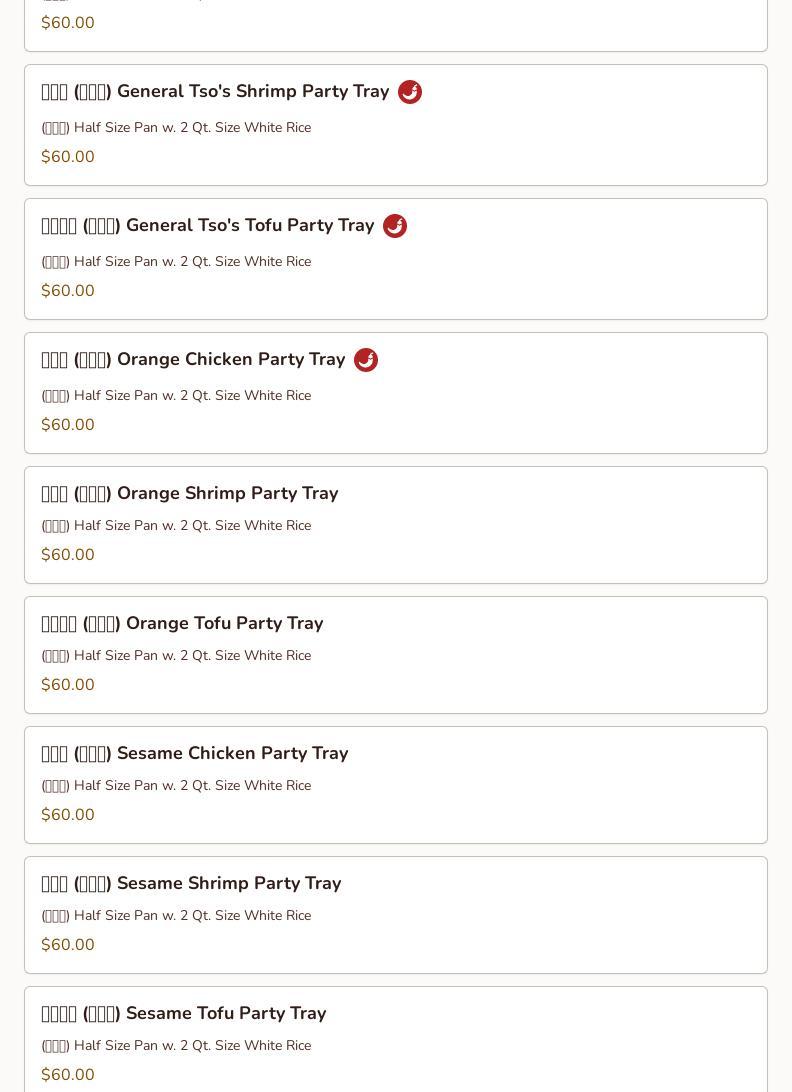This screenshot has height=1092, width=792.
Task: Click the $60.00 price under Sesame Chicken
Action: (x=68, y=815)
